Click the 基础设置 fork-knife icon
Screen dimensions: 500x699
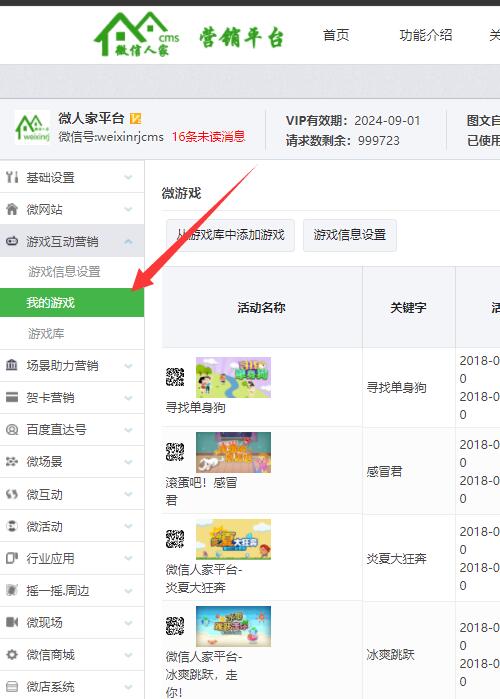[x=12, y=177]
